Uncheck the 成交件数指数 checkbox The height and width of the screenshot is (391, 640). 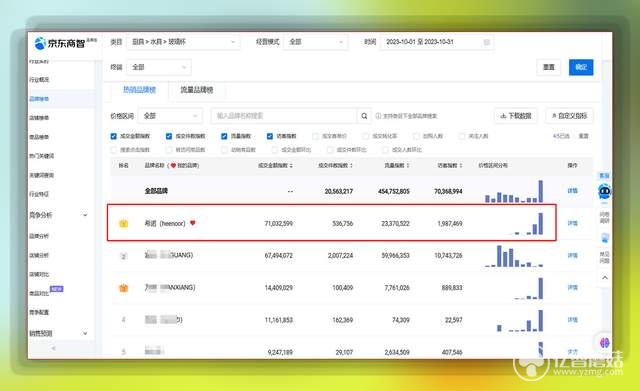[x=169, y=136]
